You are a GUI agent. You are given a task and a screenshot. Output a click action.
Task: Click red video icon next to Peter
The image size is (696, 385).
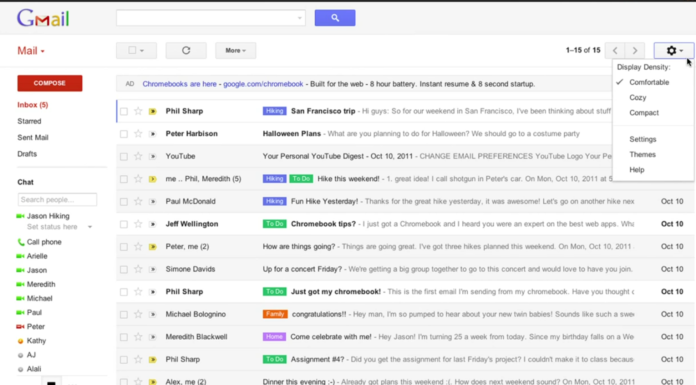click(20, 327)
